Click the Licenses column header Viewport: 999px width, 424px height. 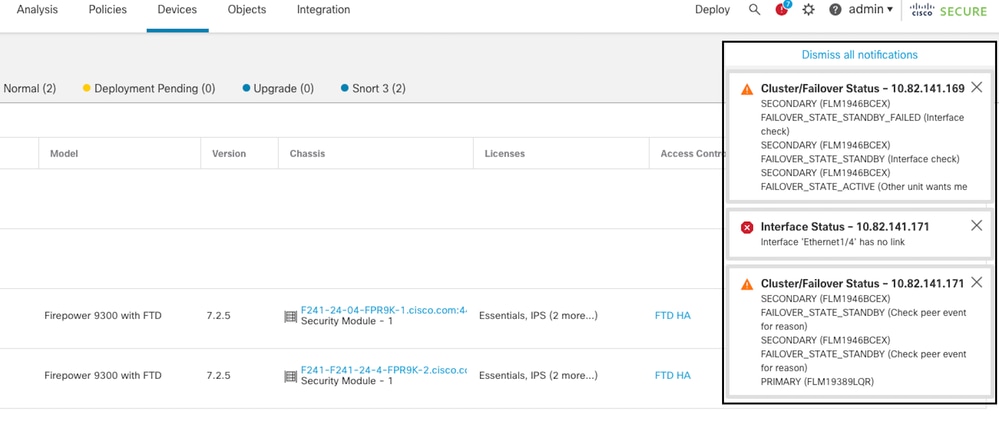tap(505, 154)
